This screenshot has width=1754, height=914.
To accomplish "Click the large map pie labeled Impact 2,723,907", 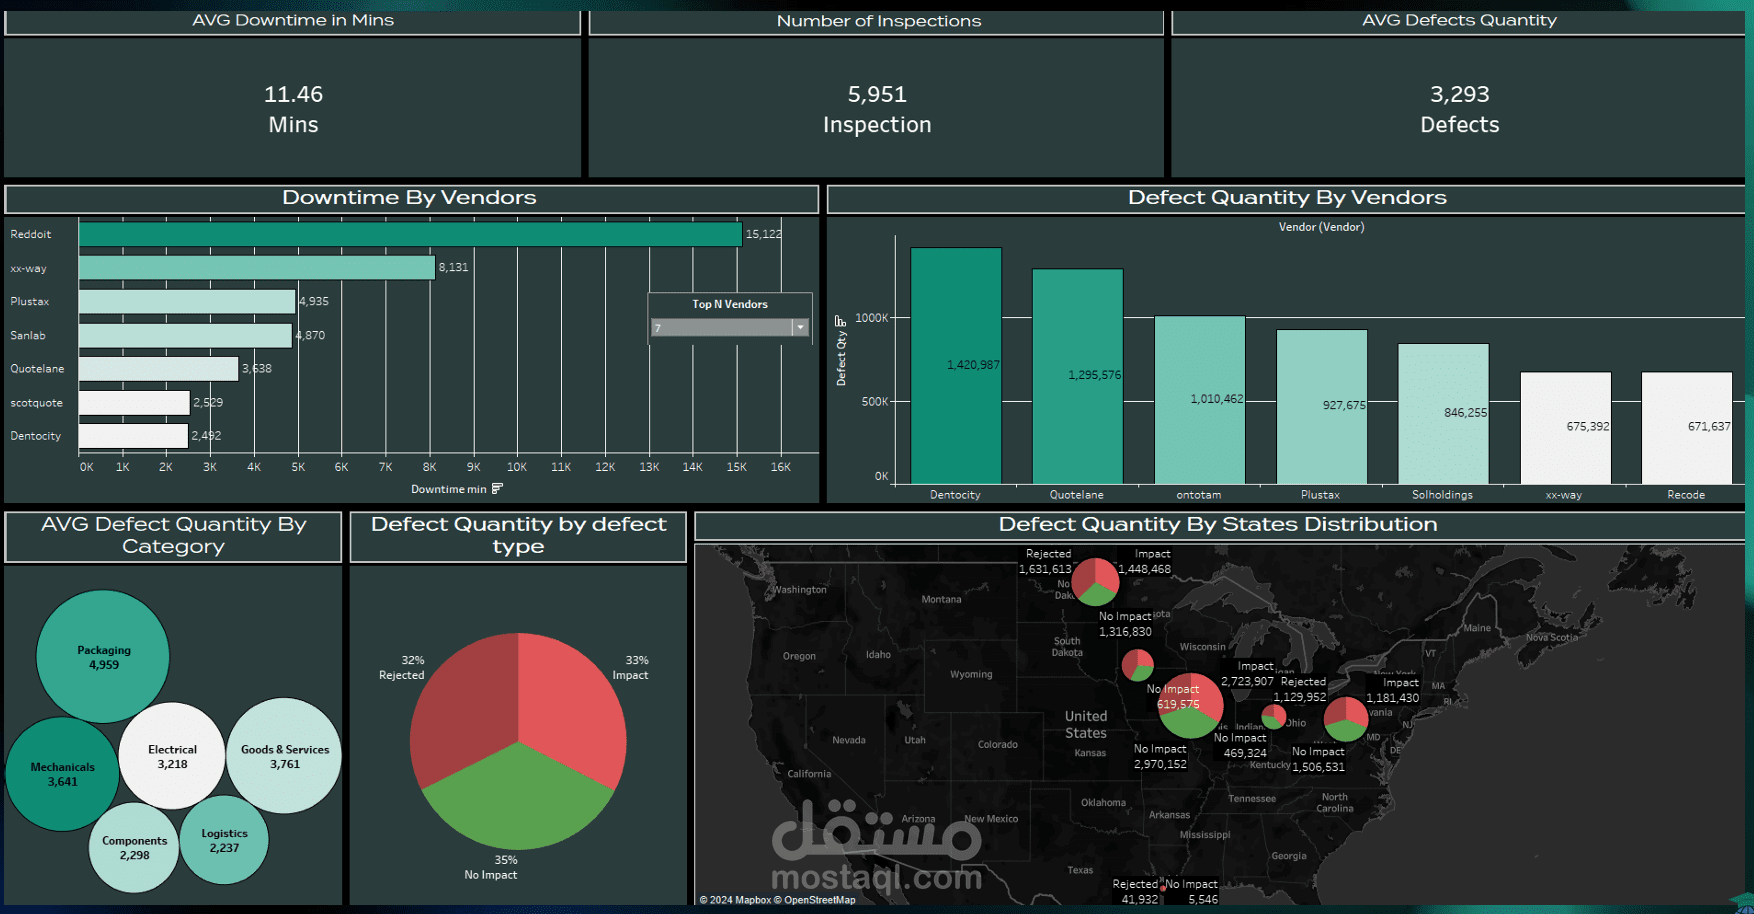I will 1190,706.
